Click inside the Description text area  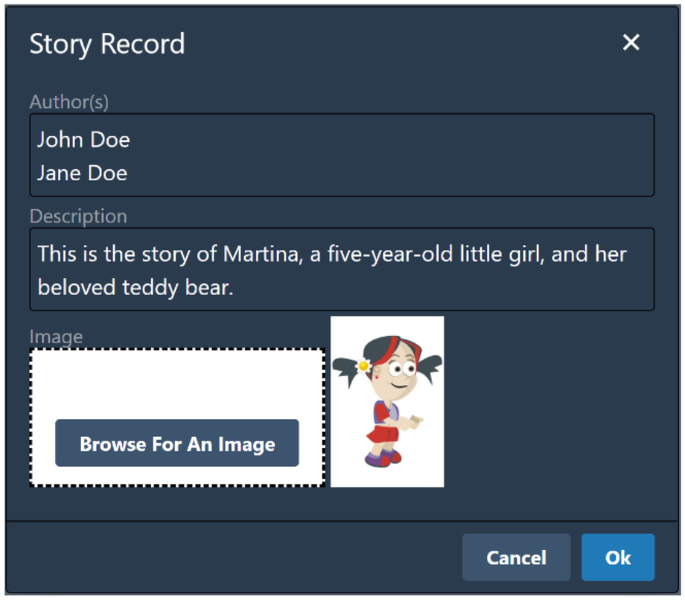(x=342, y=269)
